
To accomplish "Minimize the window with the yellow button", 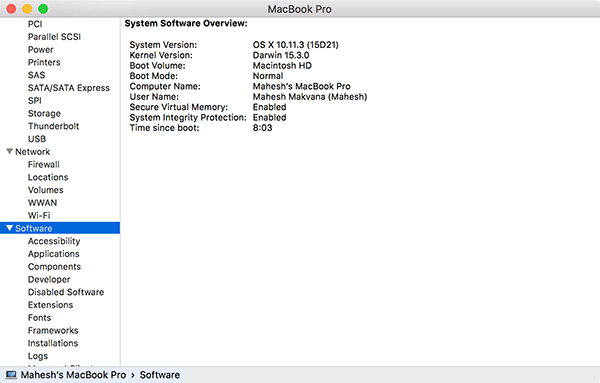I will click(x=27, y=9).
